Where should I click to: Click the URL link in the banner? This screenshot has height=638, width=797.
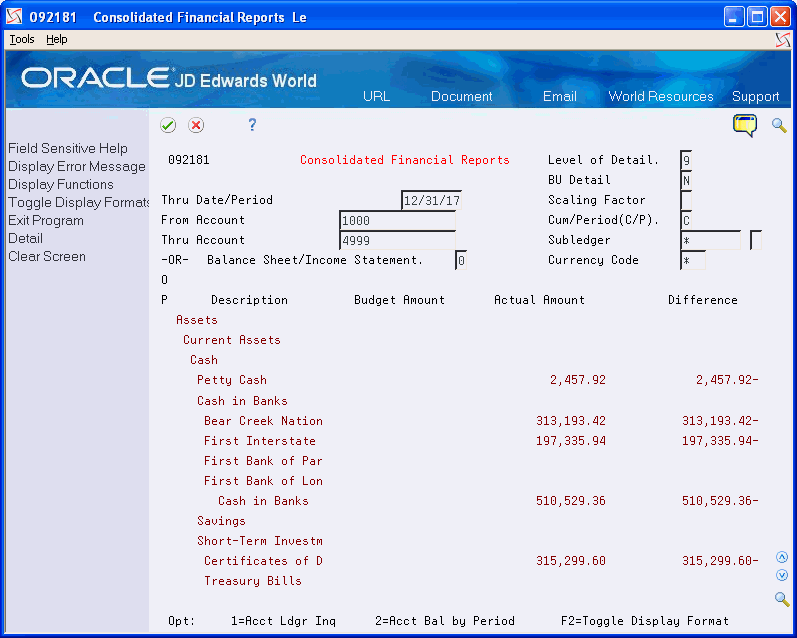(x=376, y=96)
